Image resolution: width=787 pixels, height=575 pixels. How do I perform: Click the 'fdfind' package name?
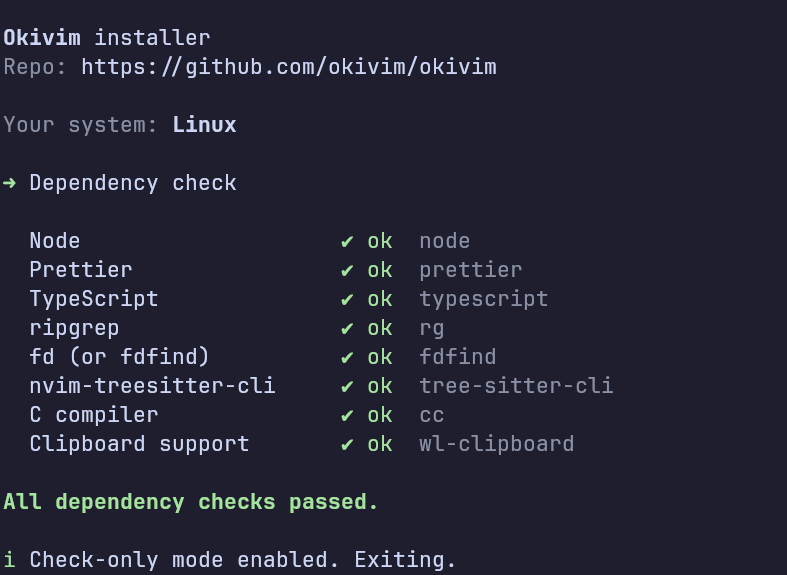pyautogui.click(x=458, y=357)
